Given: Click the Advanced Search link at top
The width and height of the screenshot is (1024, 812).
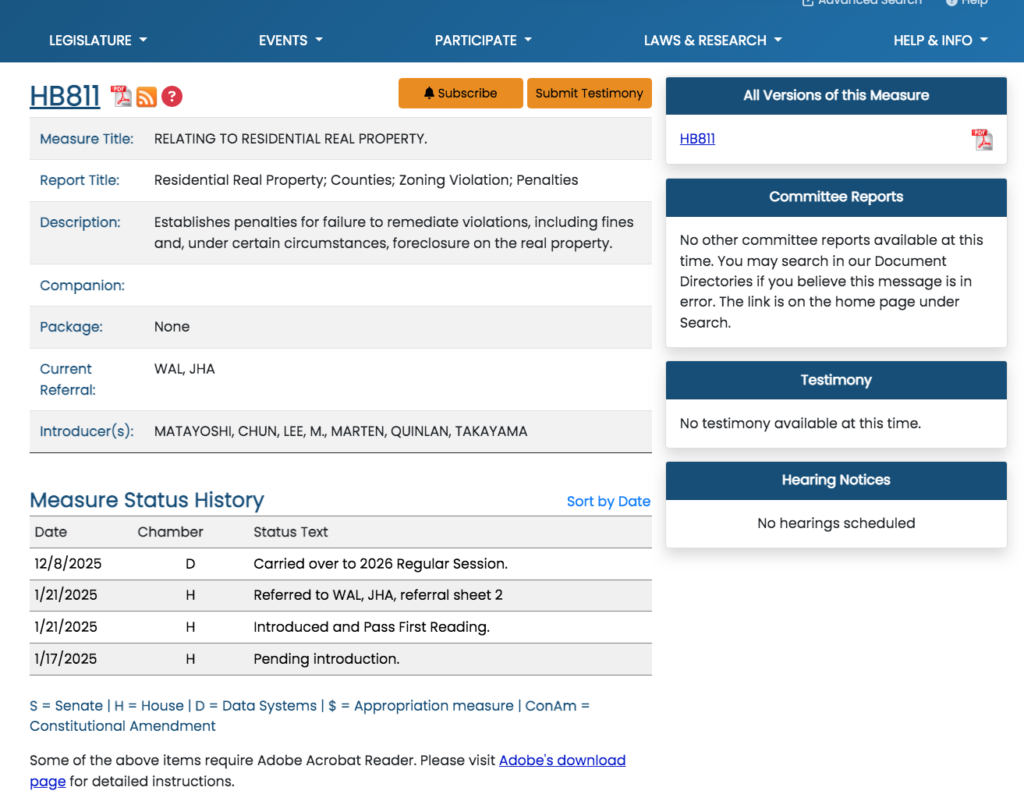Looking at the screenshot, I should point(868,3).
